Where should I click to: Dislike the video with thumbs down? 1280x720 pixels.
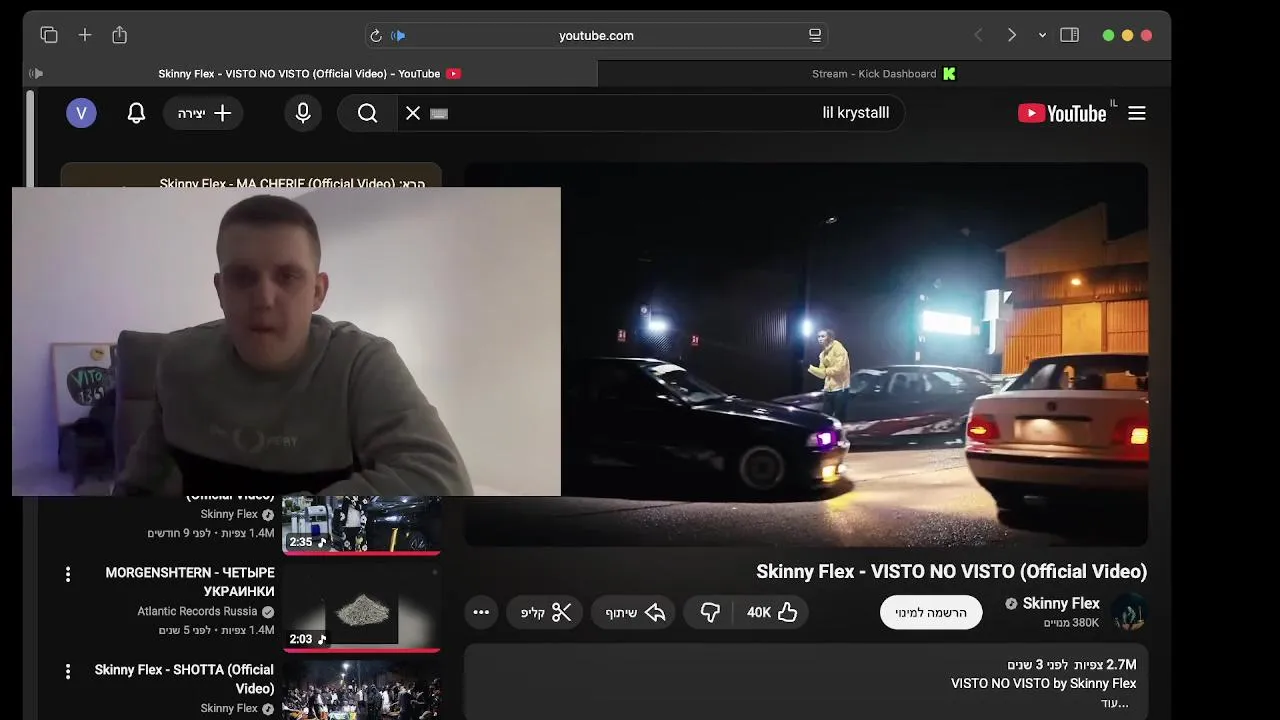pyautogui.click(x=710, y=612)
